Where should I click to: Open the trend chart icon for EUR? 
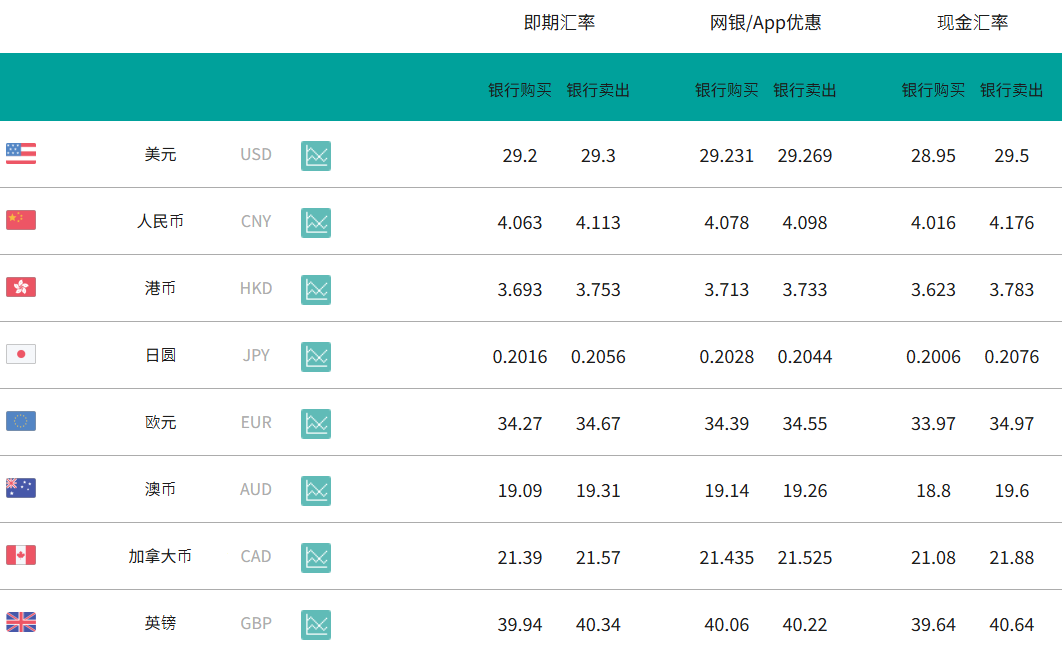316,424
